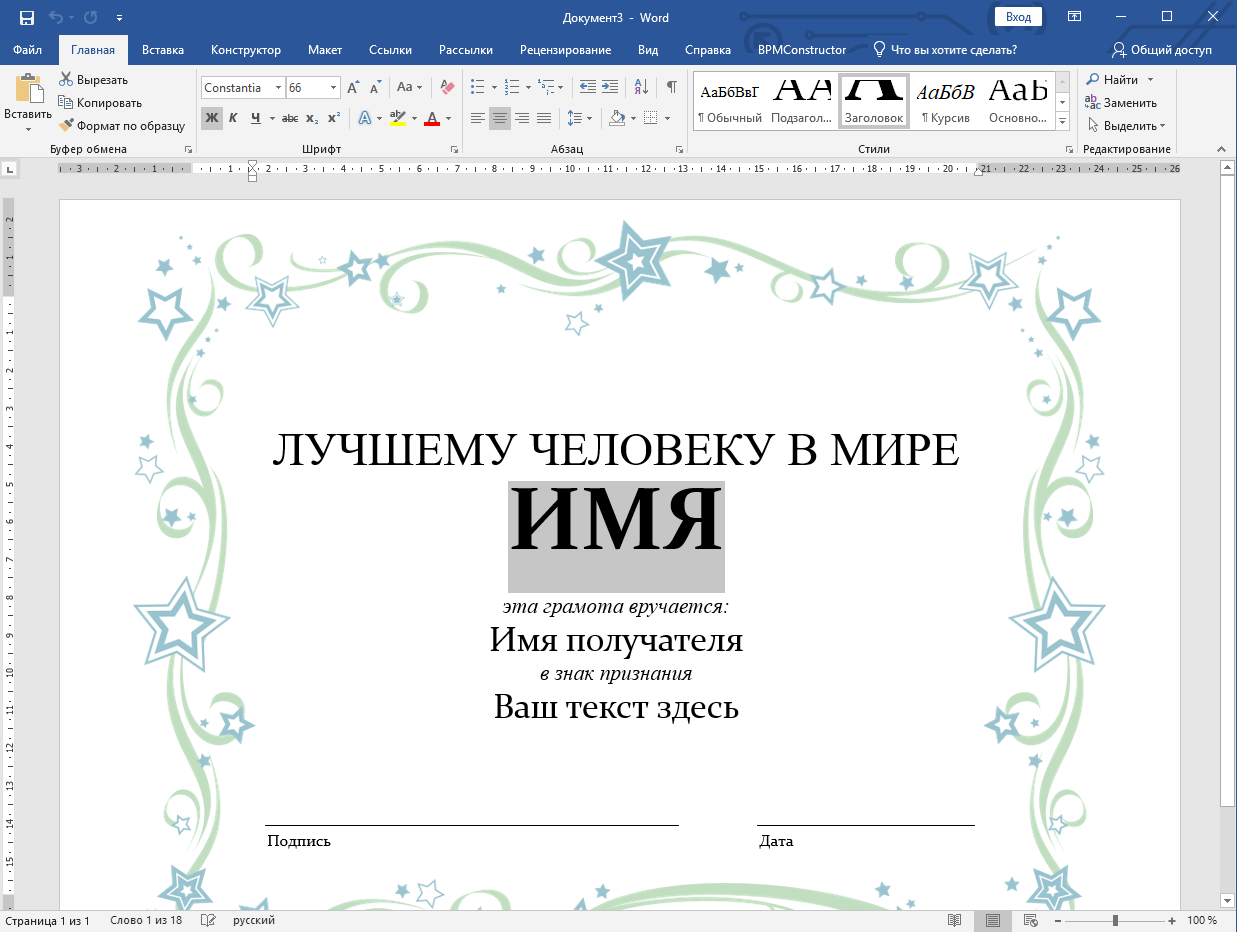Screen dimensions: 1237x932
Task: Open the Constantia font name dropdown
Action: [x=279, y=88]
